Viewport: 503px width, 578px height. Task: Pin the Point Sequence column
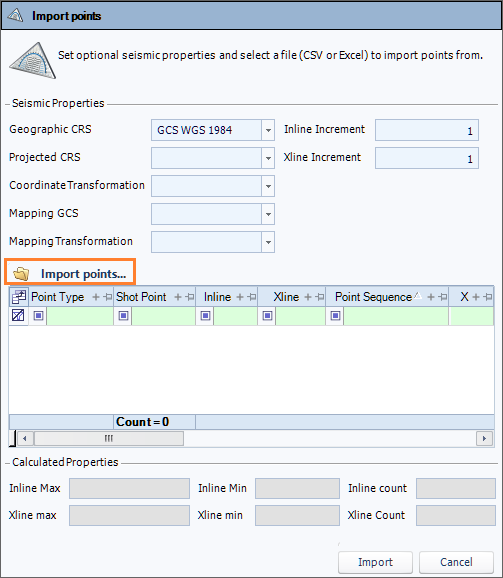click(x=443, y=297)
